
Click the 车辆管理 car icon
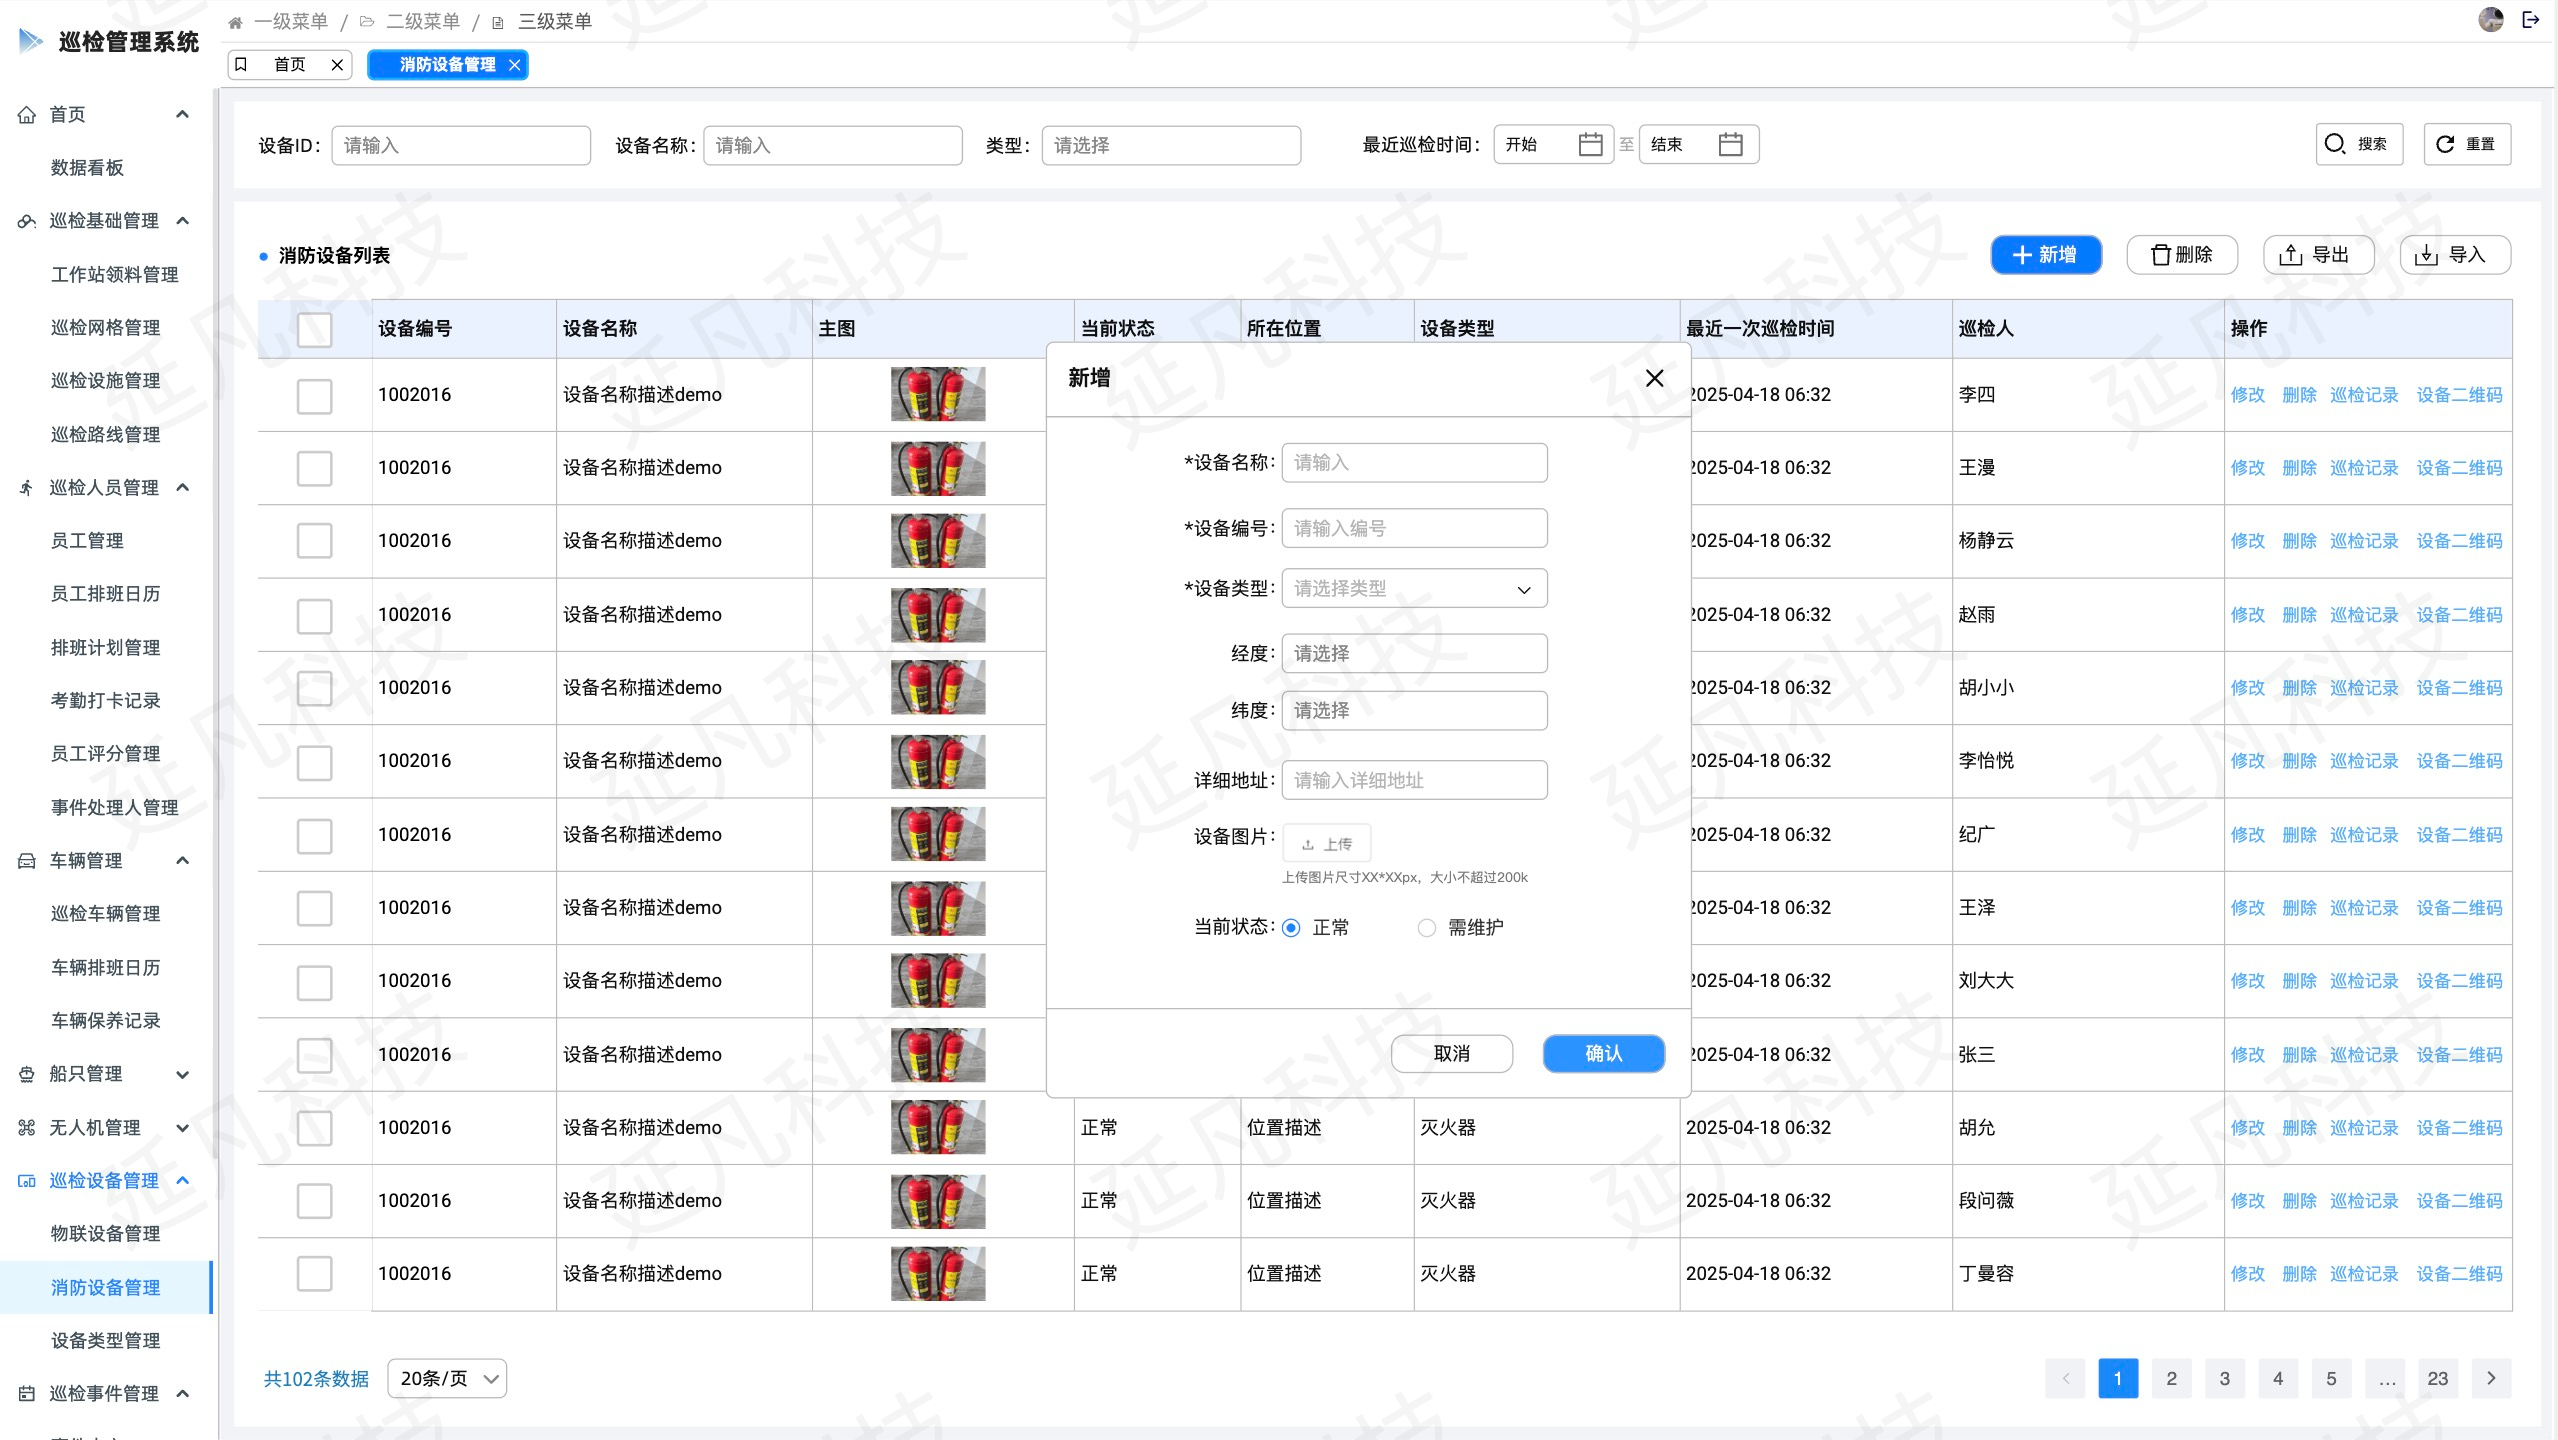pyautogui.click(x=27, y=861)
